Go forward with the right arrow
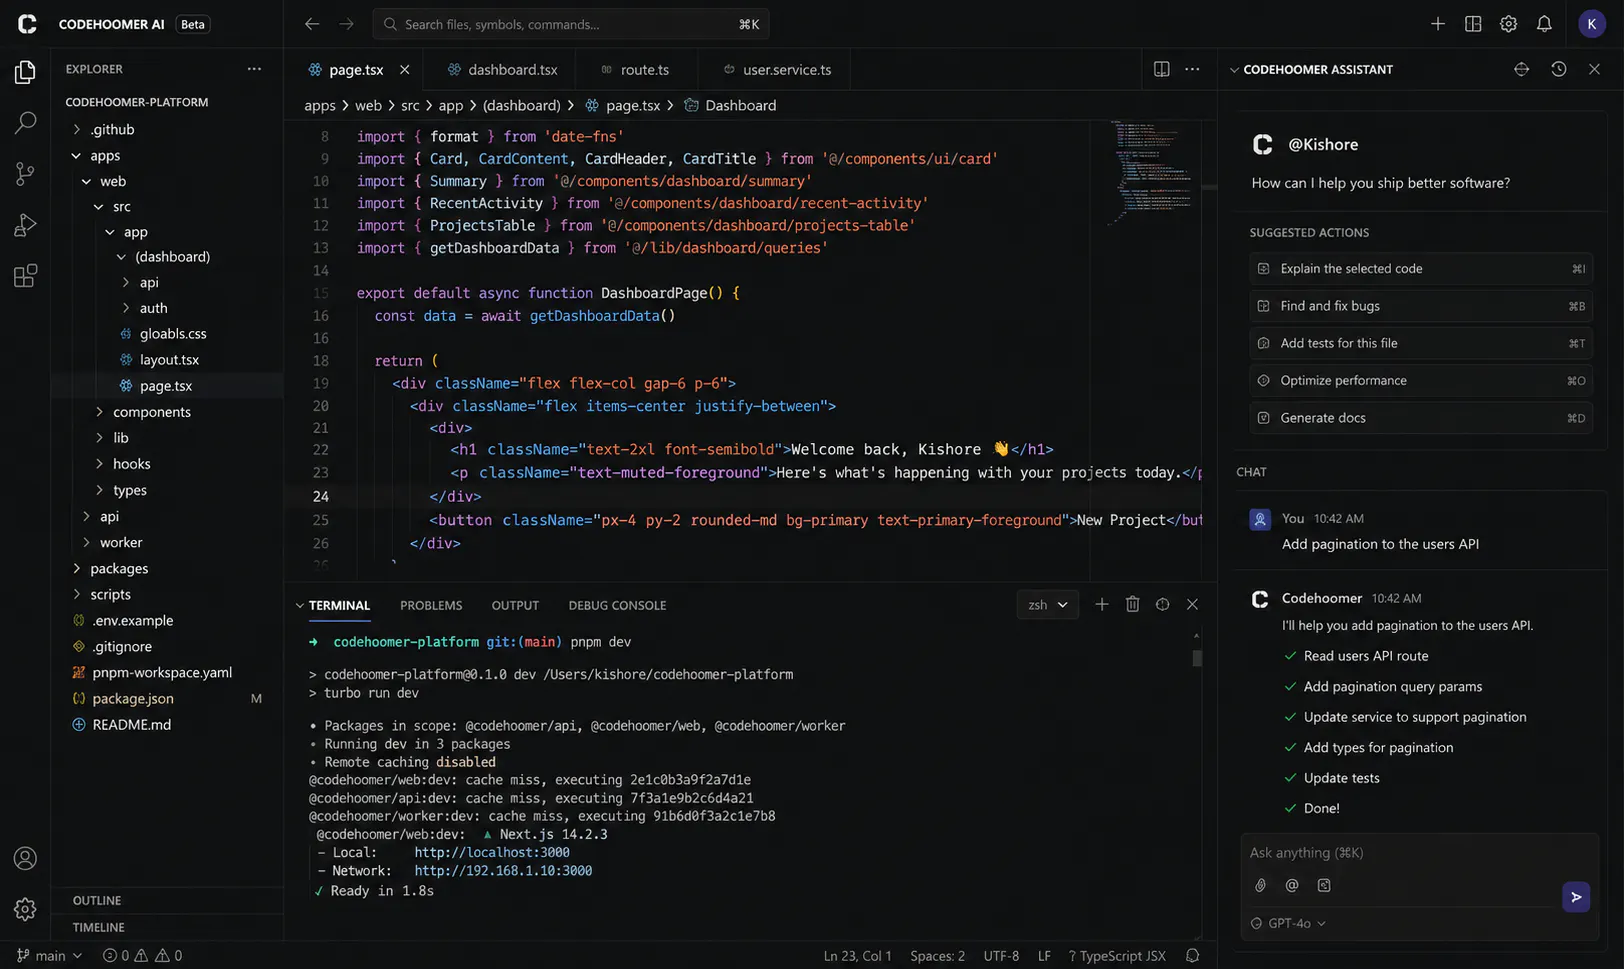Screen dimensions: 1624x969 pos(346,24)
